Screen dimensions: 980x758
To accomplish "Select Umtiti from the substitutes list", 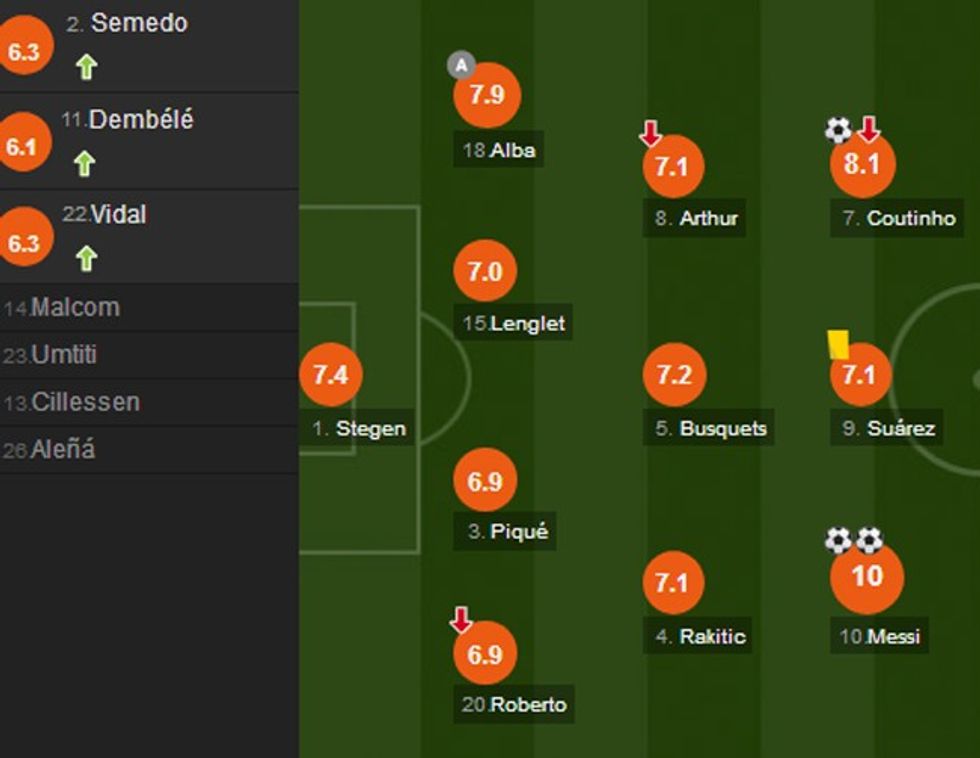I will coord(64,355).
